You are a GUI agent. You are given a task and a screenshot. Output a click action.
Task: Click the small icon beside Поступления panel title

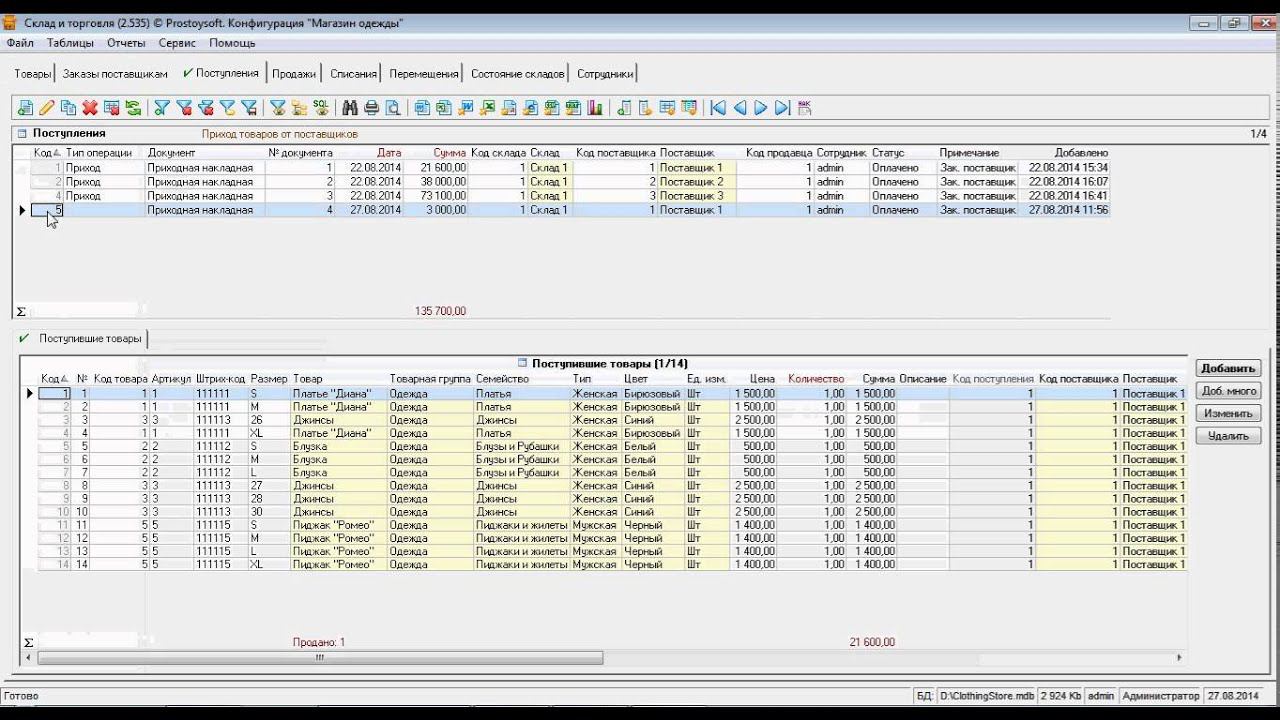(22, 133)
